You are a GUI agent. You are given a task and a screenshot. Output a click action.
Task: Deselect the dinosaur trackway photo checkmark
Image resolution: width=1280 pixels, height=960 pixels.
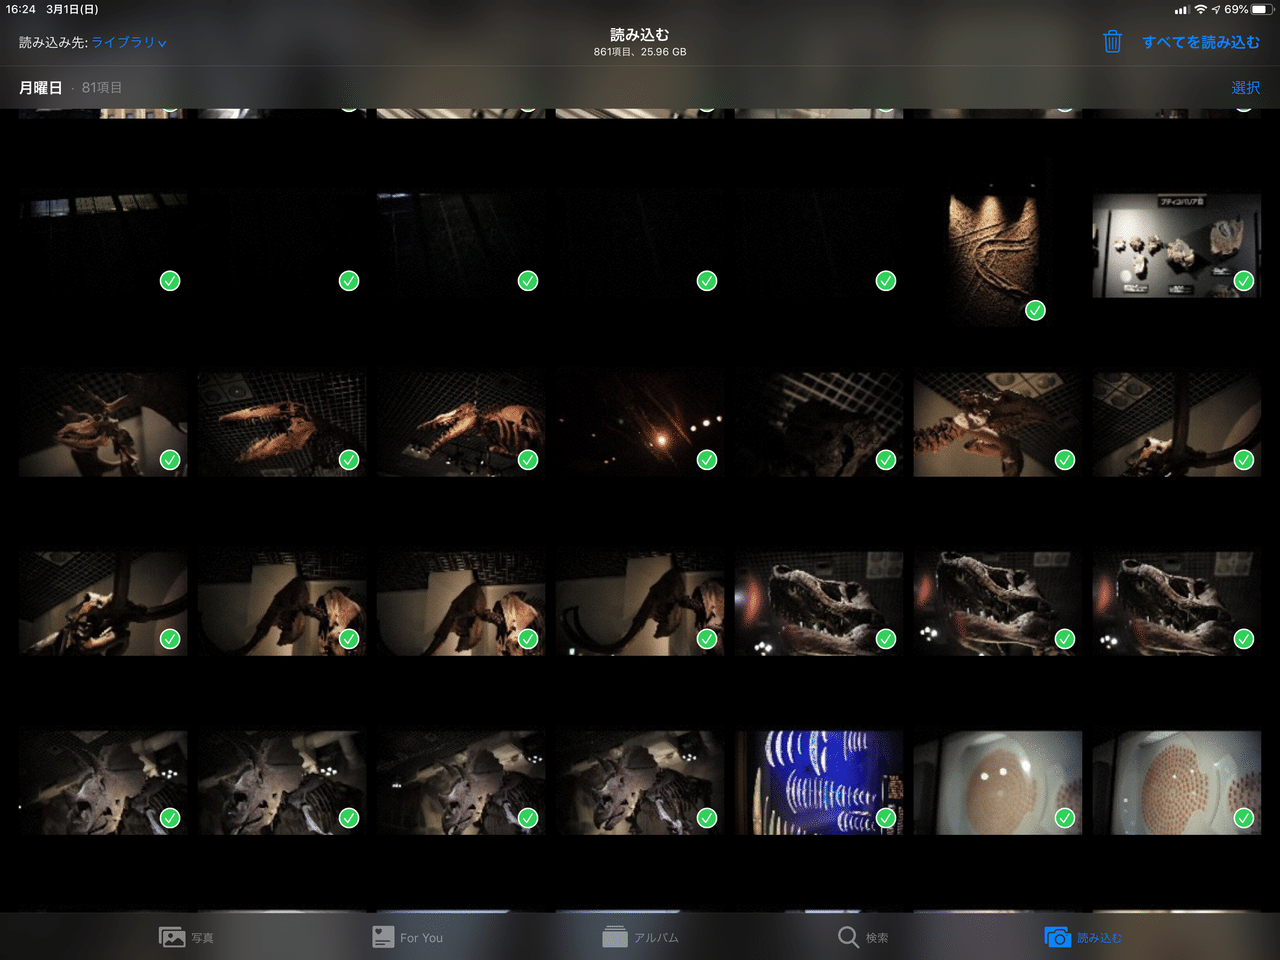tap(1035, 310)
